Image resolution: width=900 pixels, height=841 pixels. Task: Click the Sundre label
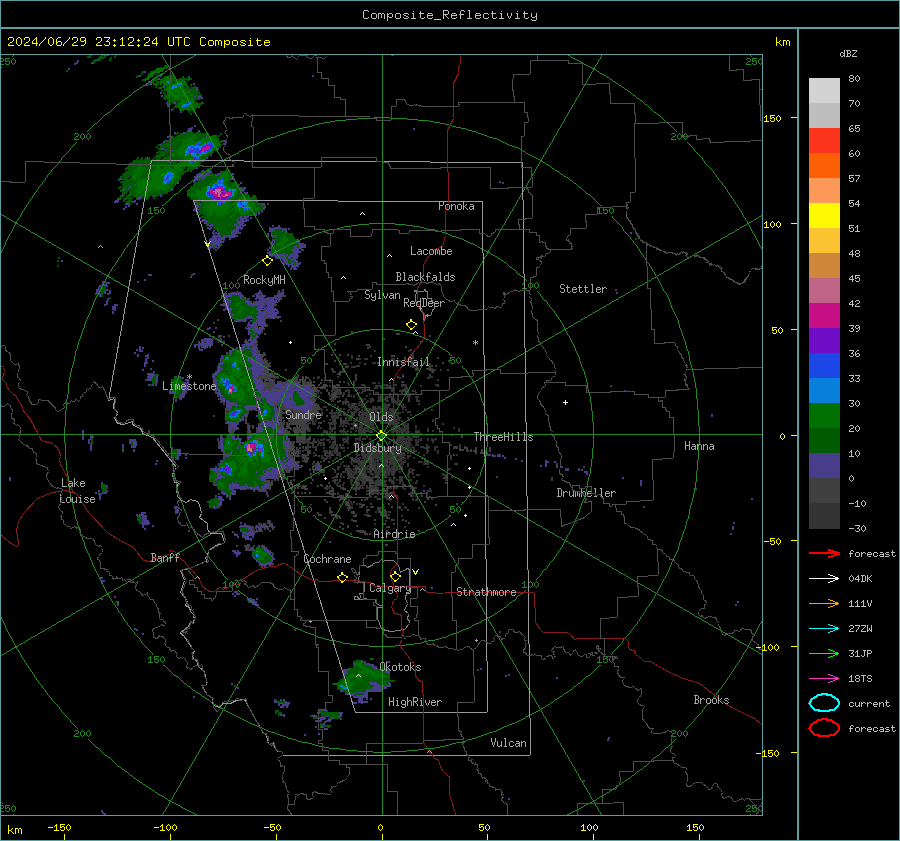303,414
